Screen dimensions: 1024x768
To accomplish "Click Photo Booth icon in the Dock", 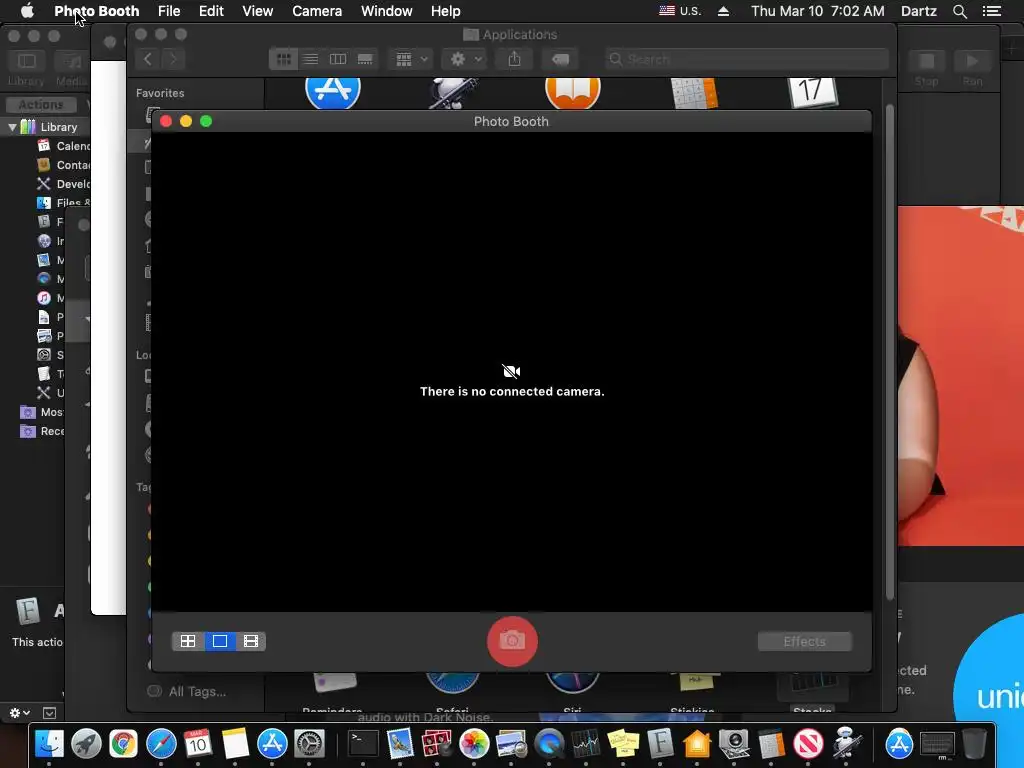I will click(x=437, y=743).
